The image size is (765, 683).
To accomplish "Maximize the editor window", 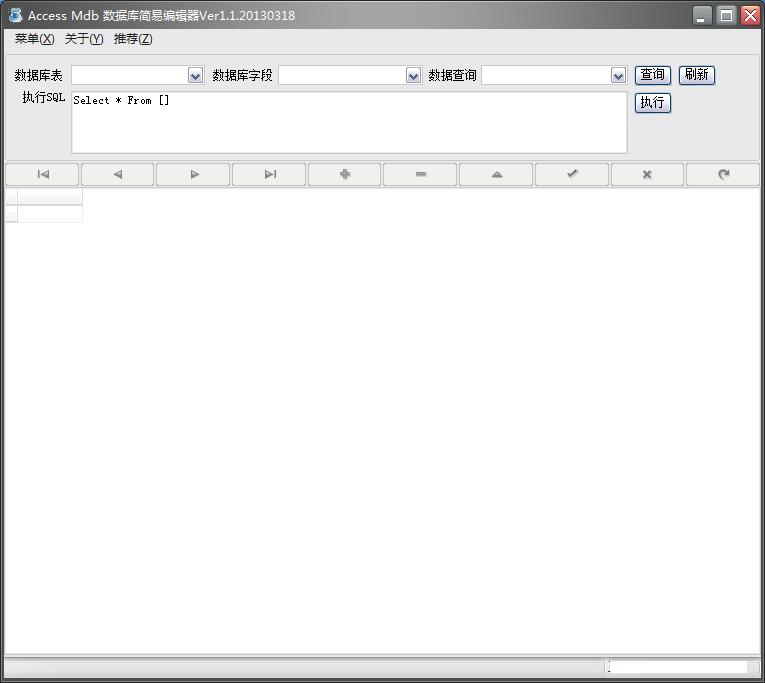I will tap(726, 16).
